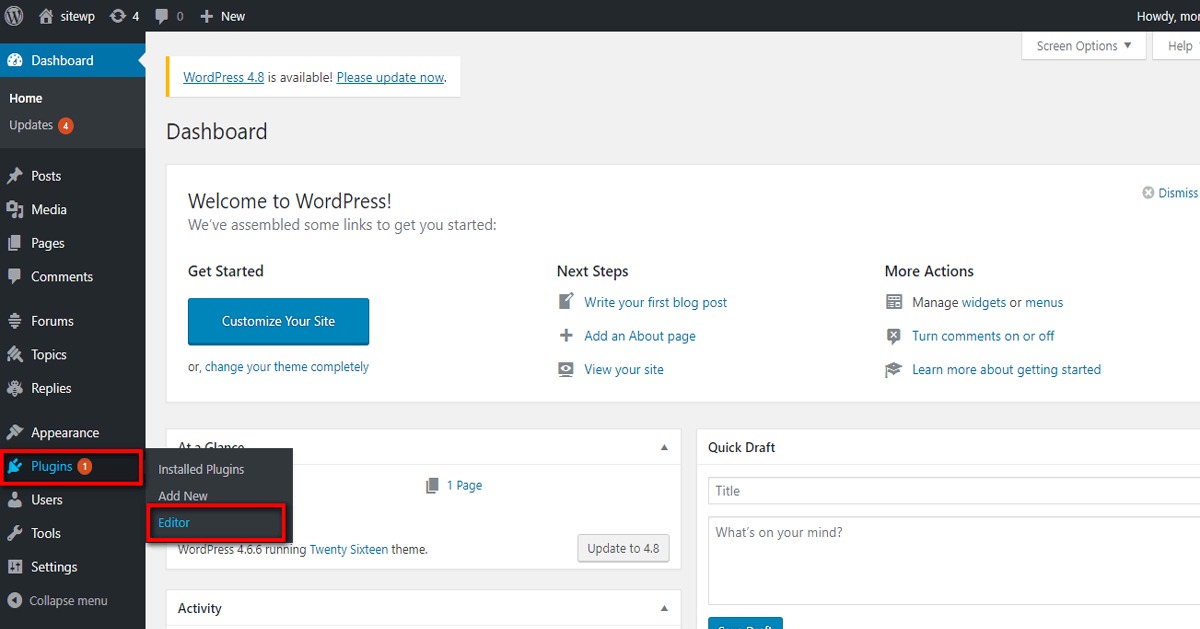1200x629 pixels.
Task: Collapse the Activity panel arrow
Action: 664,608
